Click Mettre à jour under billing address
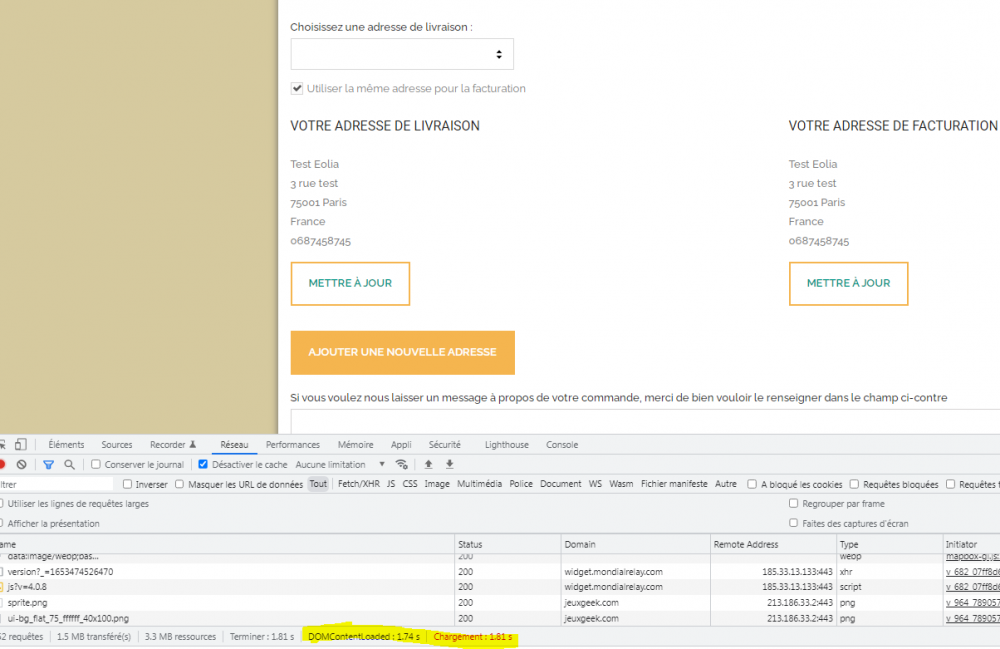This screenshot has width=1000, height=649. tap(848, 284)
